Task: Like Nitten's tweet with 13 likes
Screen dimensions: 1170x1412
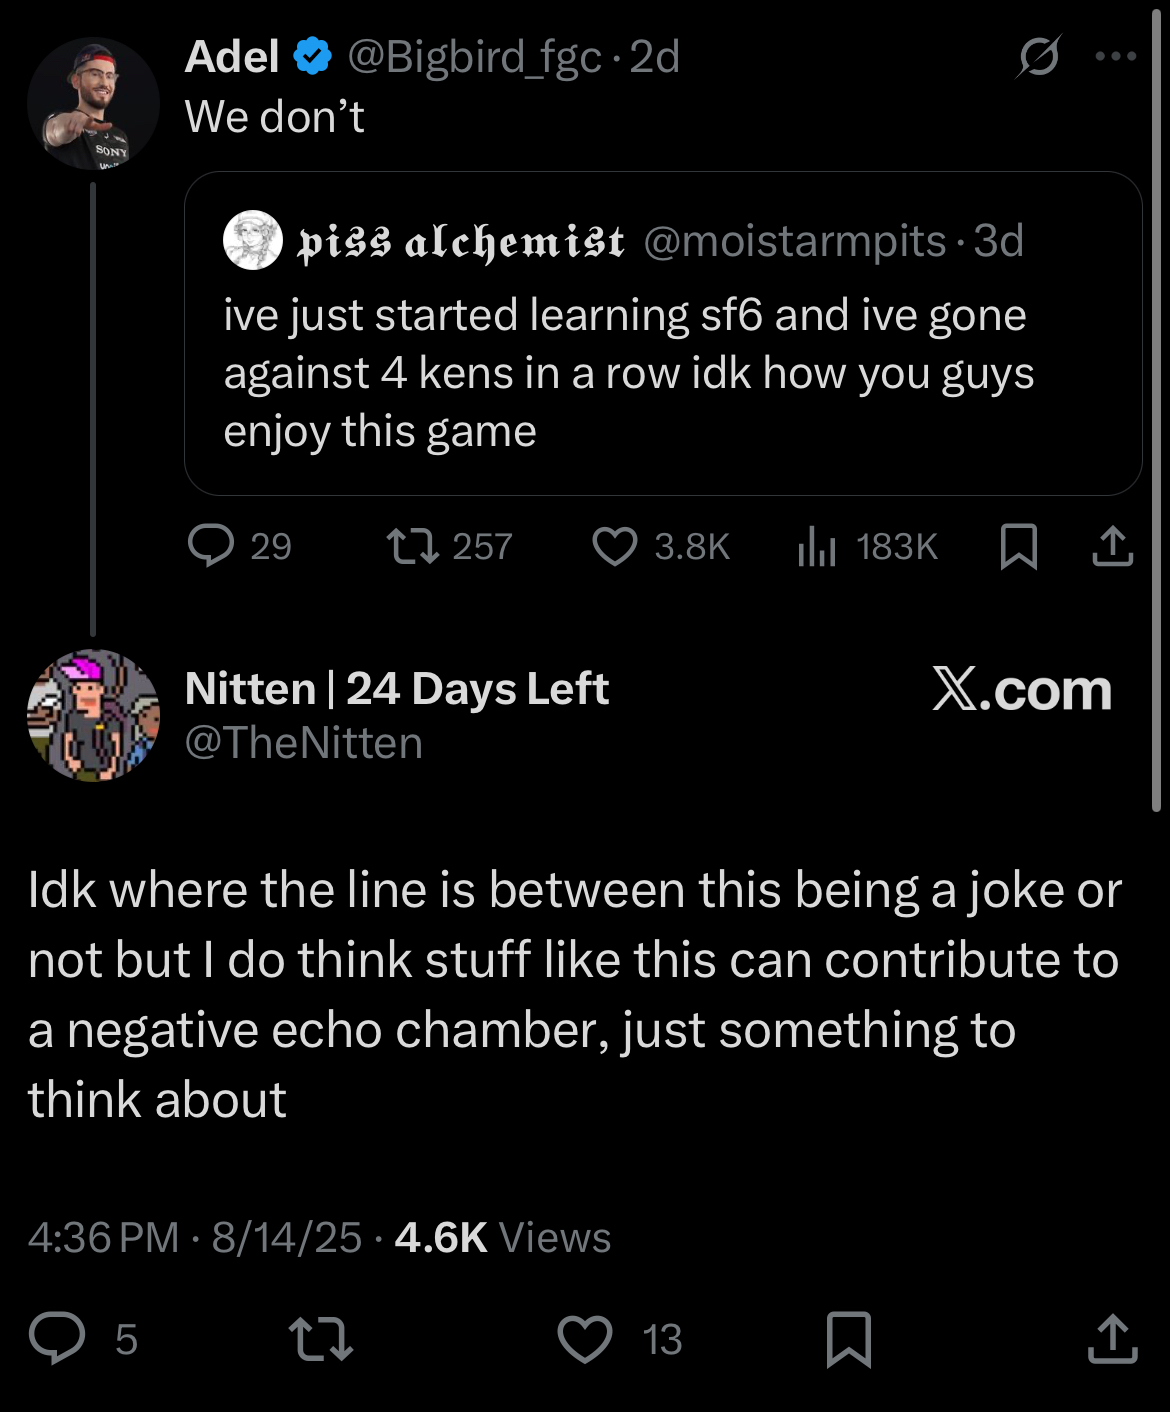Action: tap(585, 1339)
